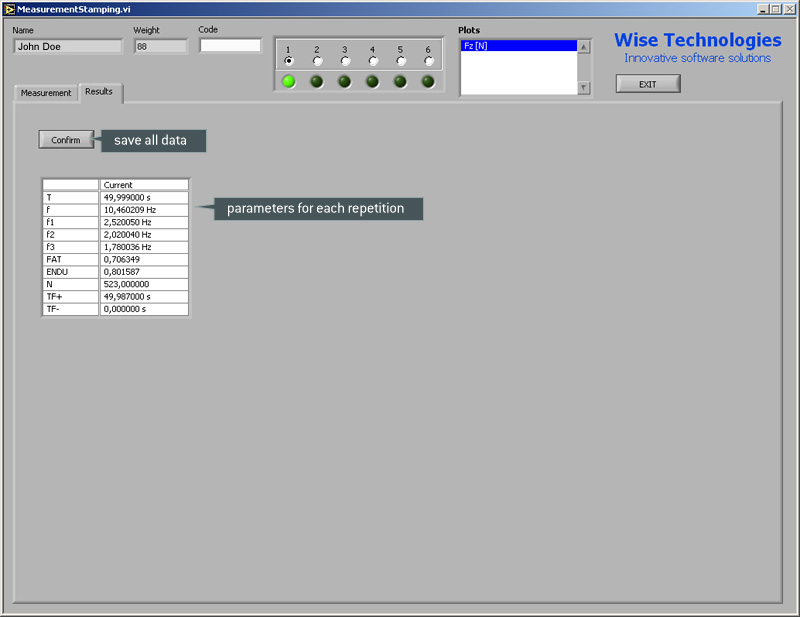Click the f3 value 1,780036 Hz
The width and height of the screenshot is (800, 617).
pyautogui.click(x=144, y=247)
